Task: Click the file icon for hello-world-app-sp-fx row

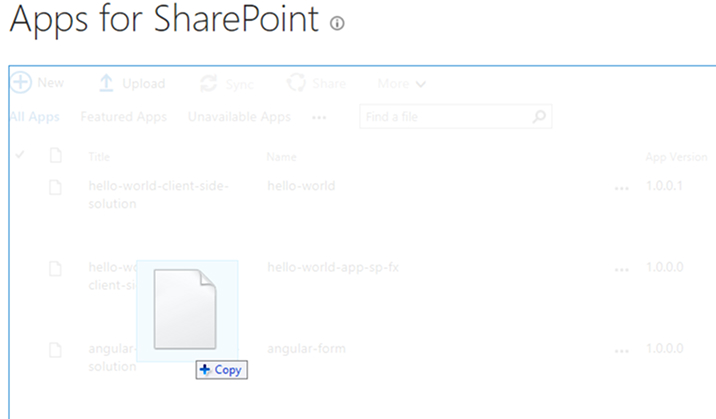Action: click(x=56, y=268)
